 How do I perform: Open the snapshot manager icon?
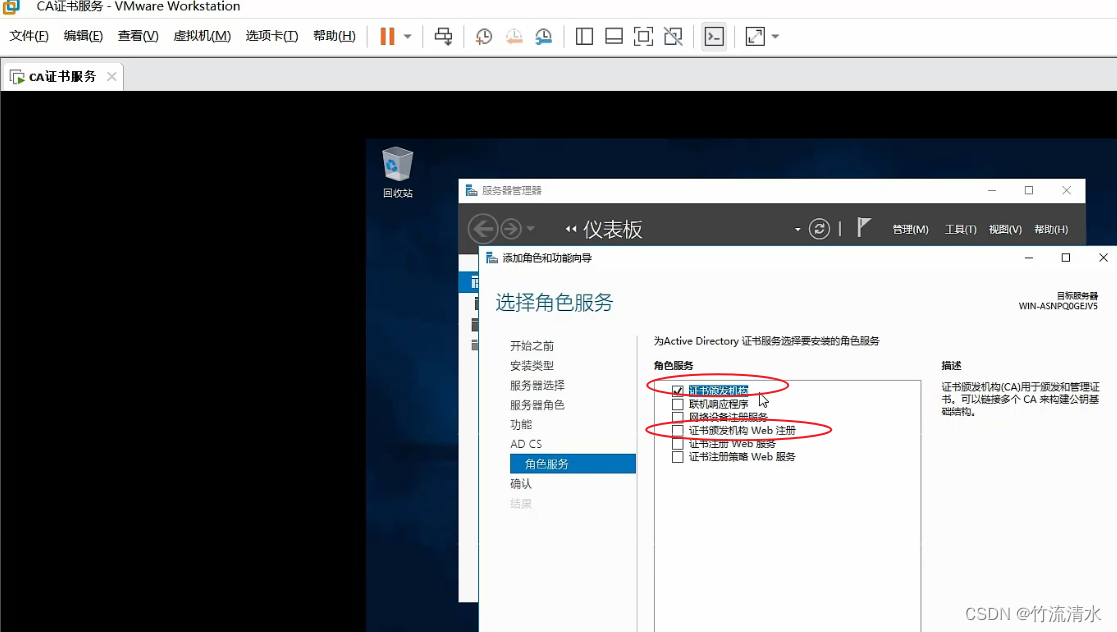[544, 36]
